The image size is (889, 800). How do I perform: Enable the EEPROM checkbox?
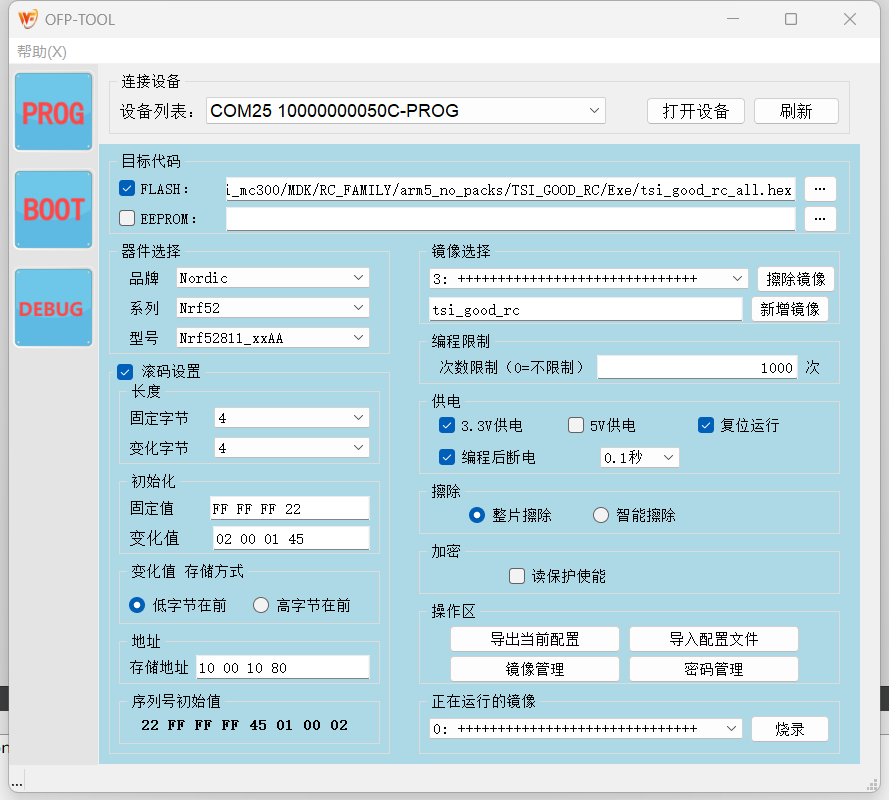point(124,218)
